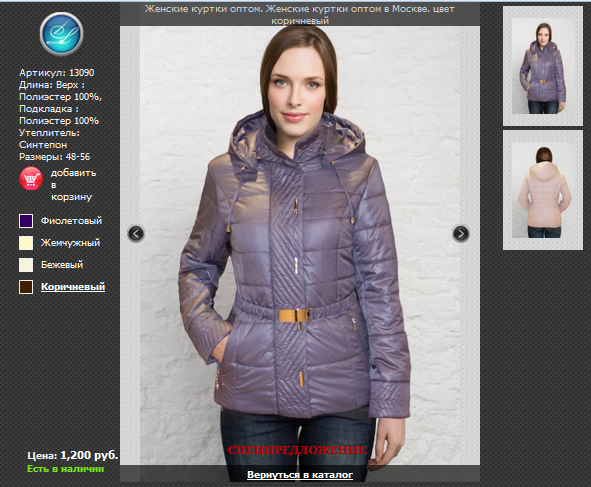Select the Фиолетовый purple color swatch
The width and height of the screenshot is (591, 487).
(x=26, y=221)
